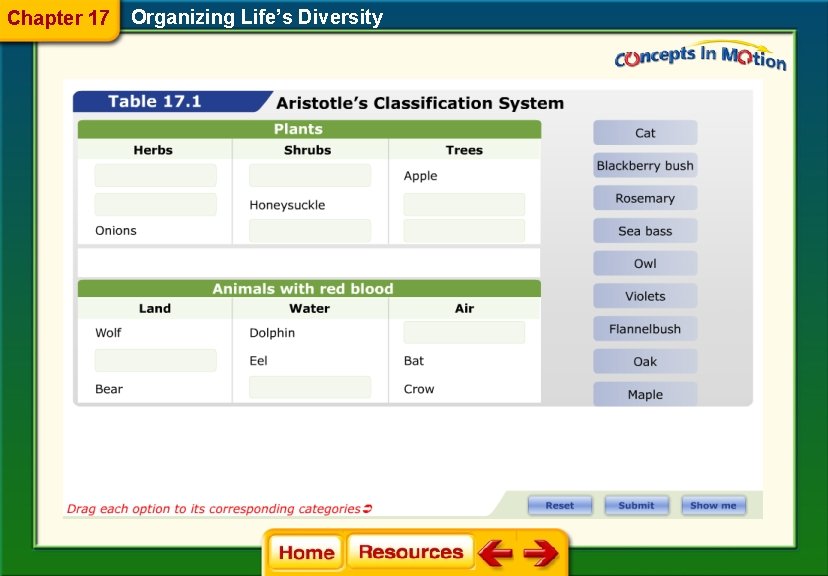
Task: Open the Concepts In Motion logo
Action: click(x=700, y=56)
